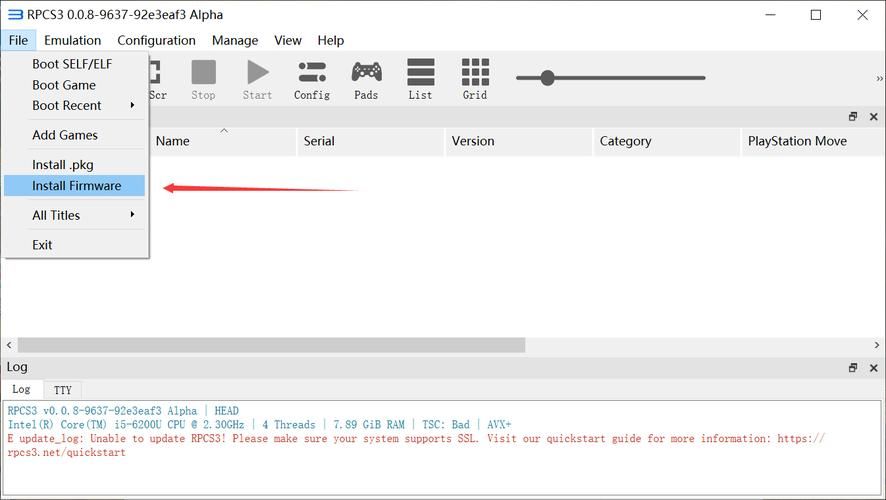Click the RPCS3 v0.0.8 Alpha HEAD log line
The width and height of the screenshot is (886, 500).
(x=123, y=411)
